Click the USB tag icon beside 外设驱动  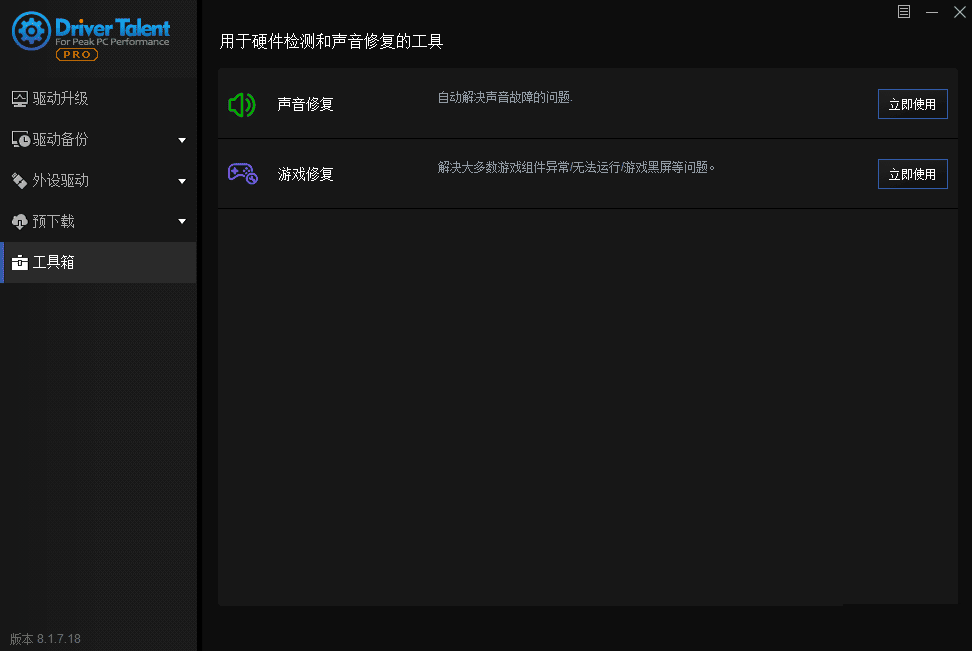coord(20,180)
